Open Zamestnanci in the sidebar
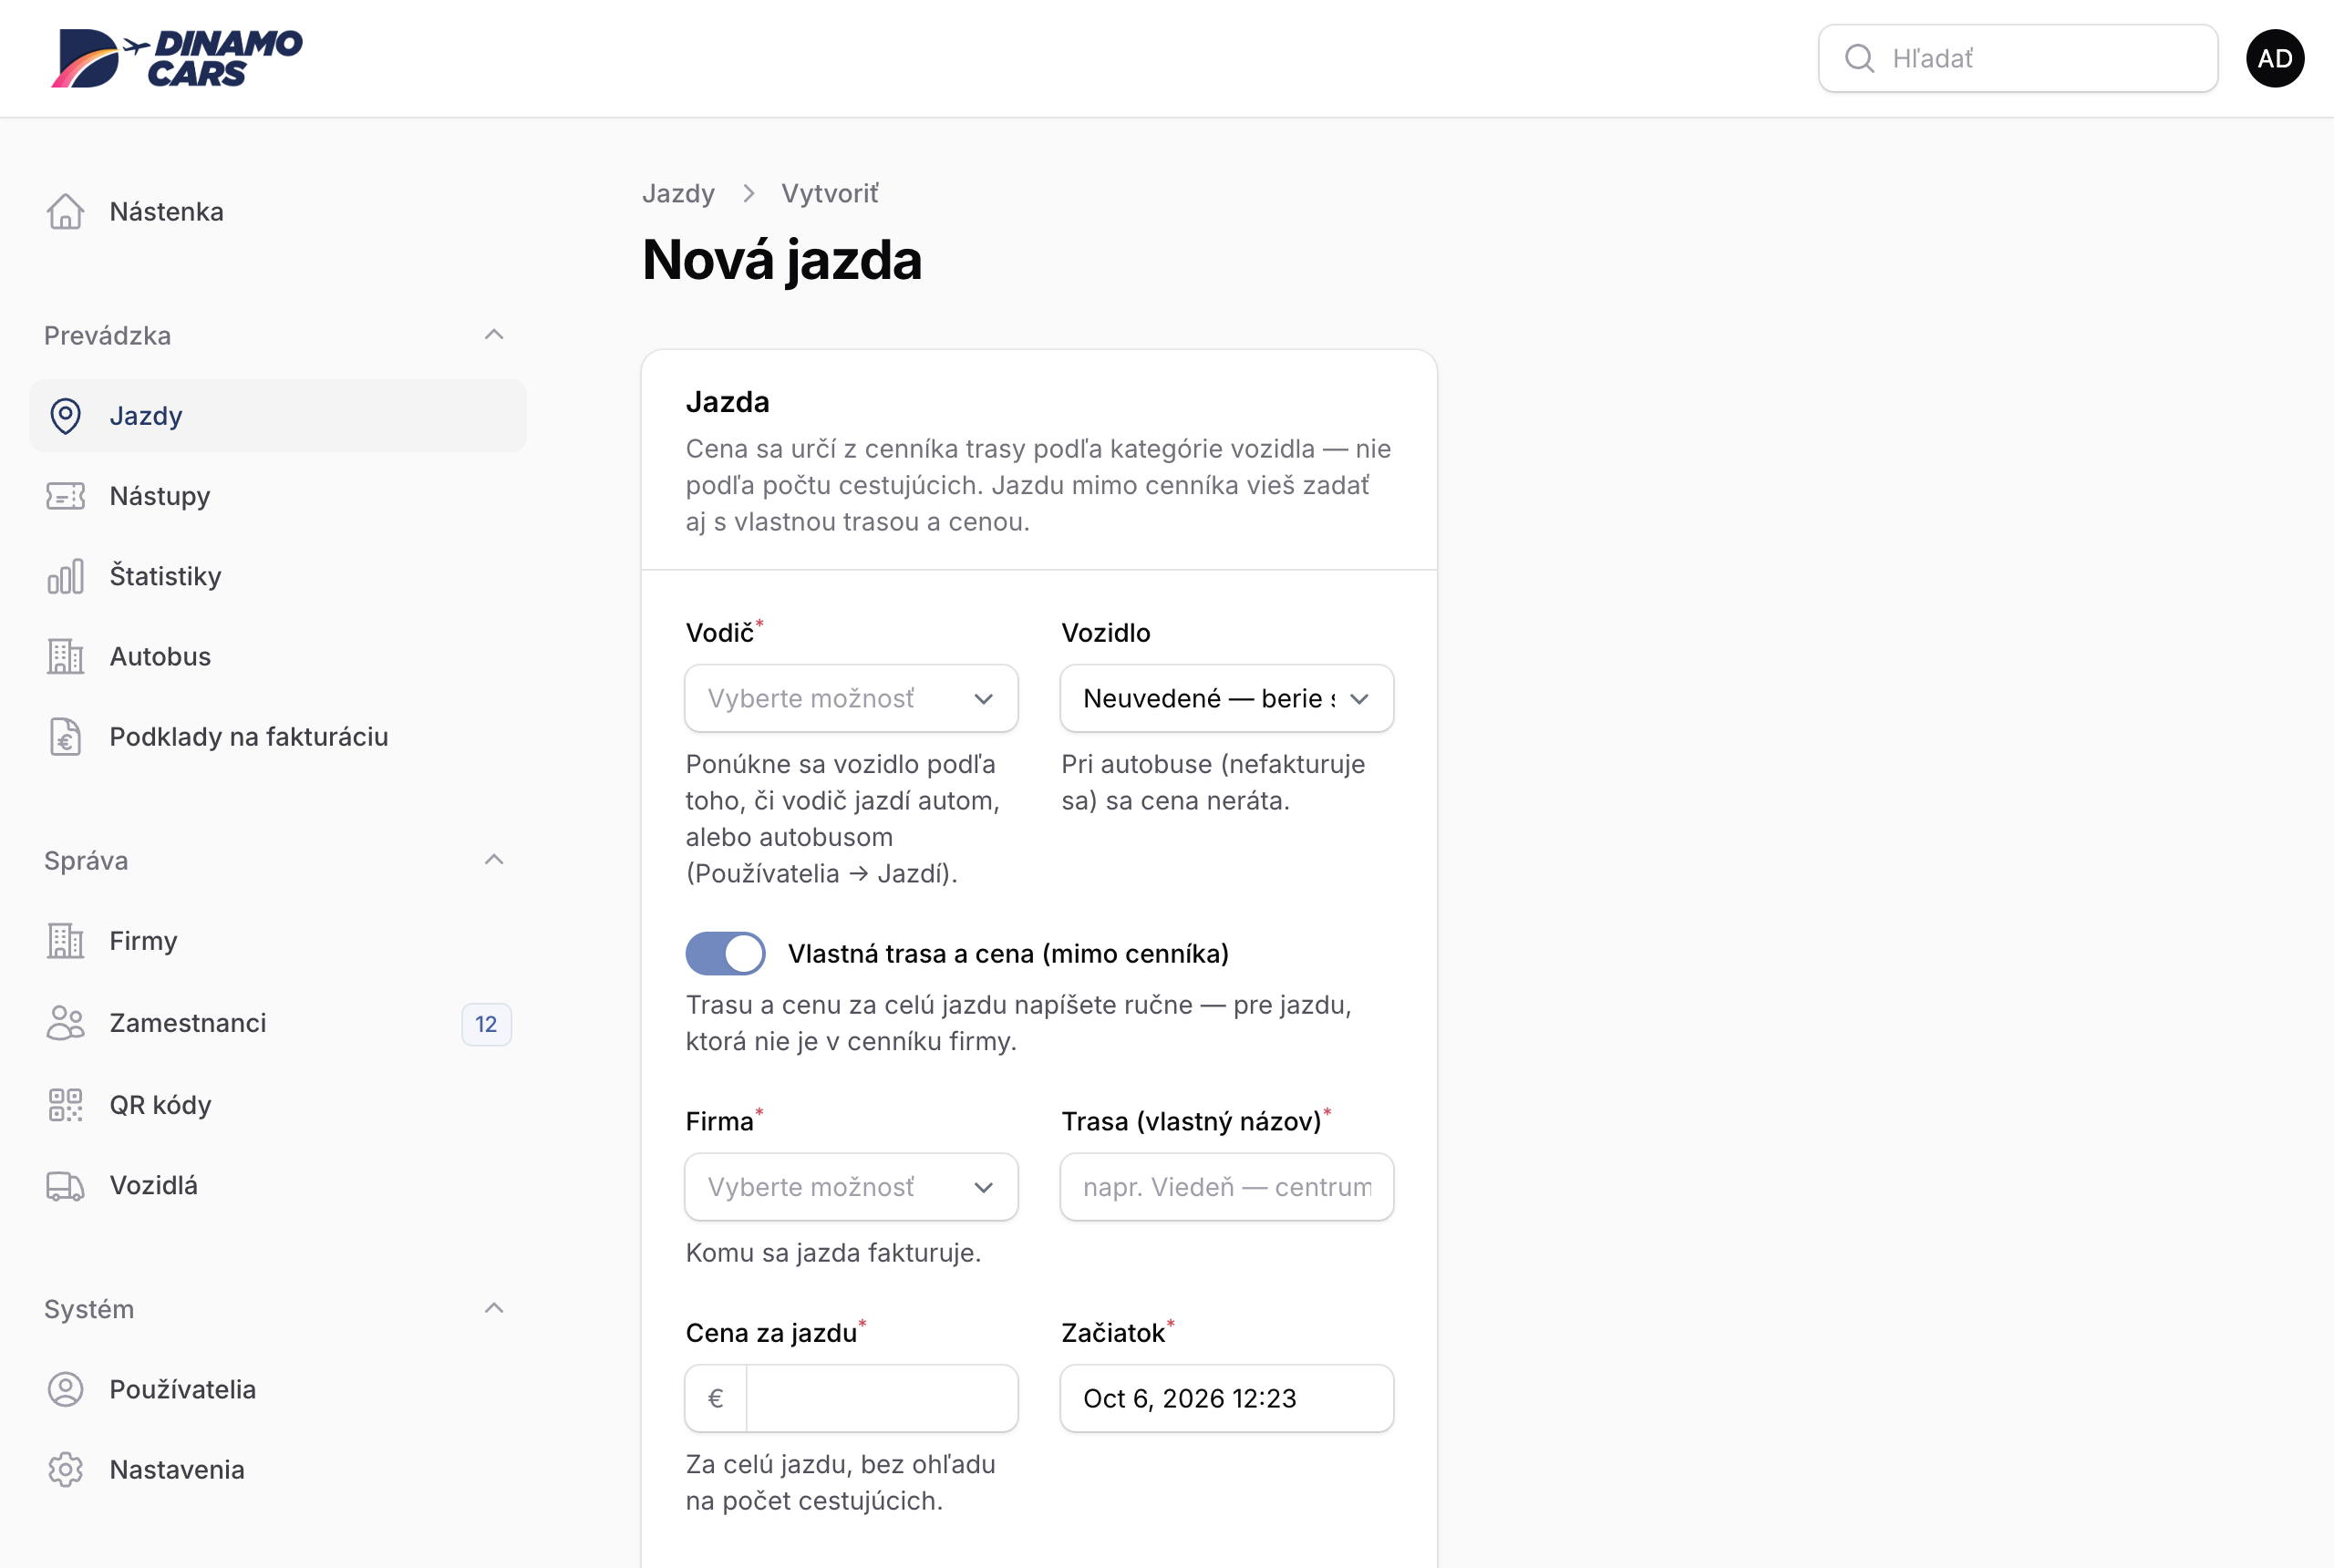Viewport: 2334px width, 1568px height. (x=278, y=1023)
